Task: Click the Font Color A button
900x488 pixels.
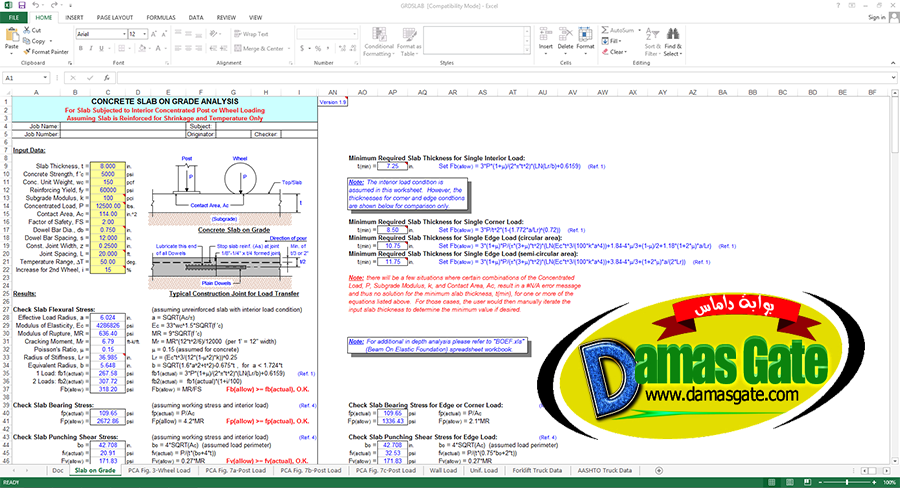Action: pyautogui.click(x=158, y=49)
